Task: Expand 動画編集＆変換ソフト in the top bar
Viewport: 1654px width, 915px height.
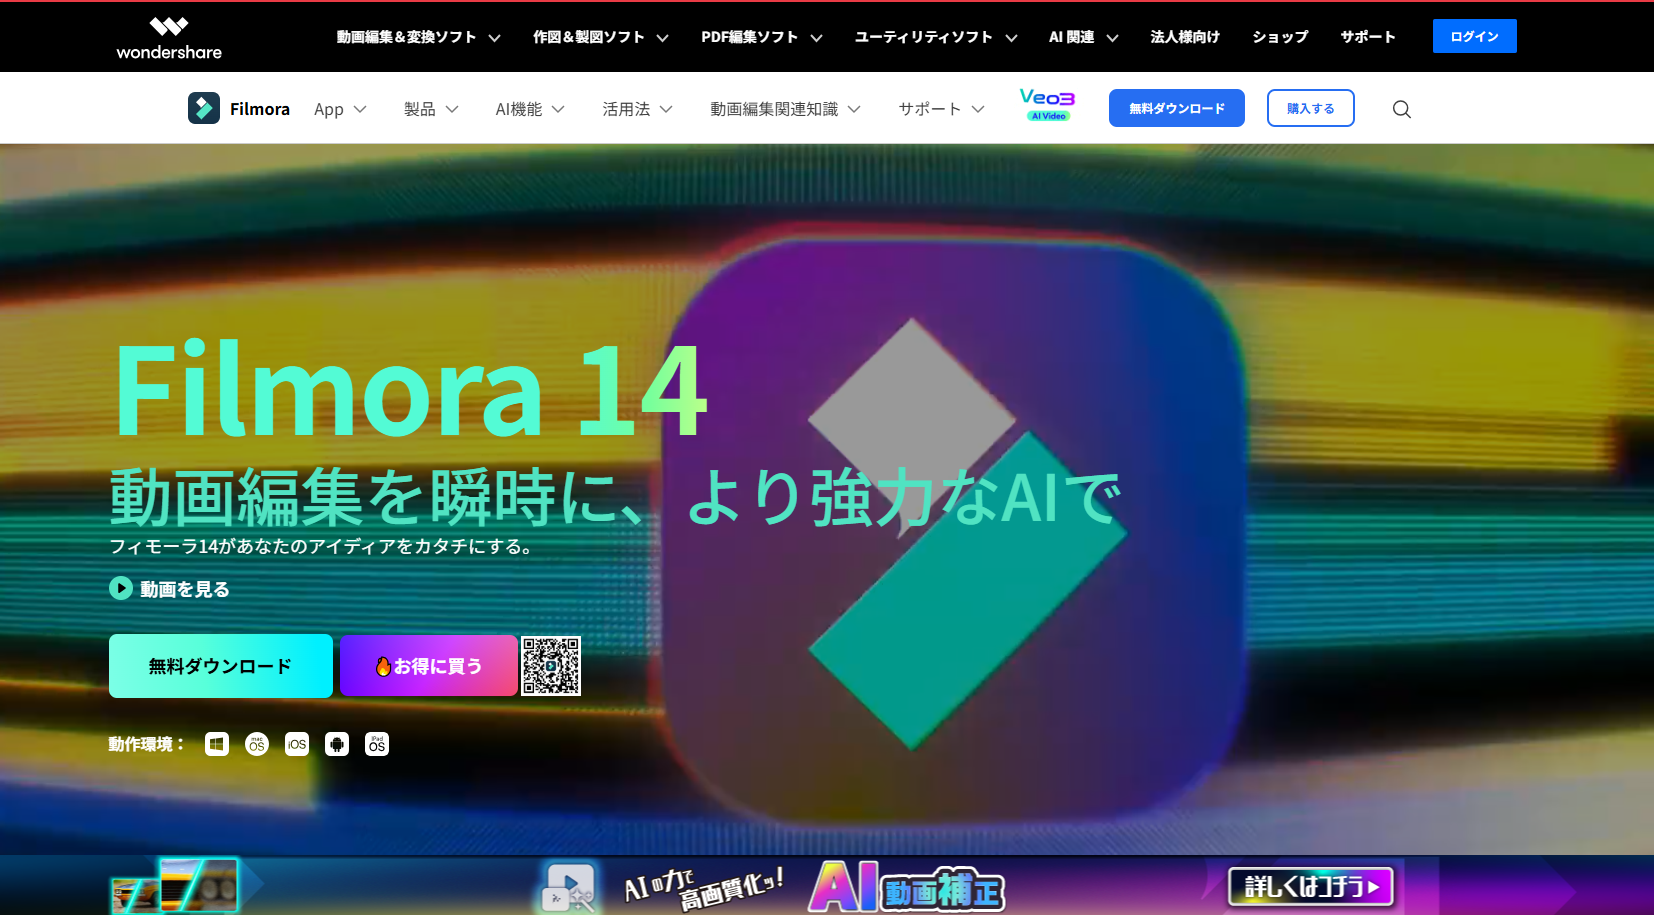Action: click(x=418, y=37)
